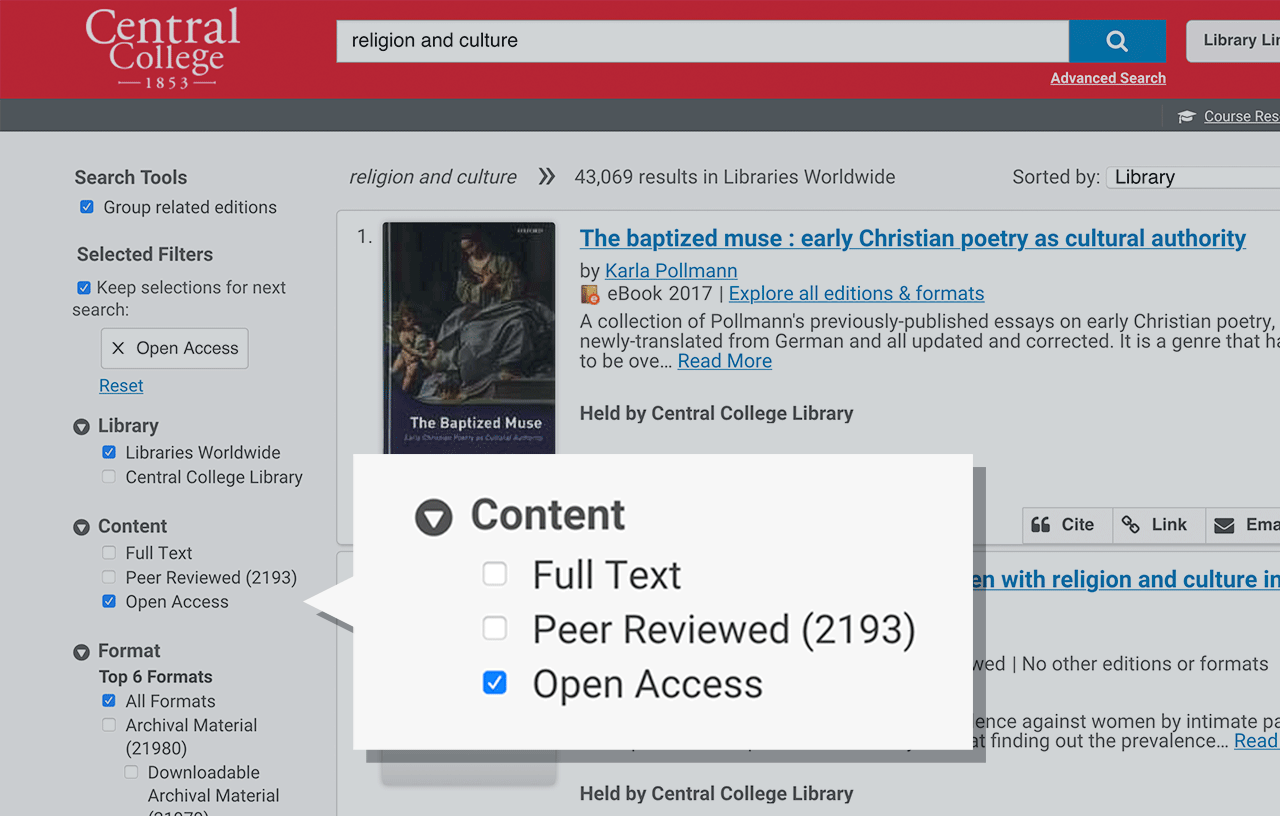Open the Advanced Search link
Image resolution: width=1280 pixels, height=816 pixels.
[1107, 78]
